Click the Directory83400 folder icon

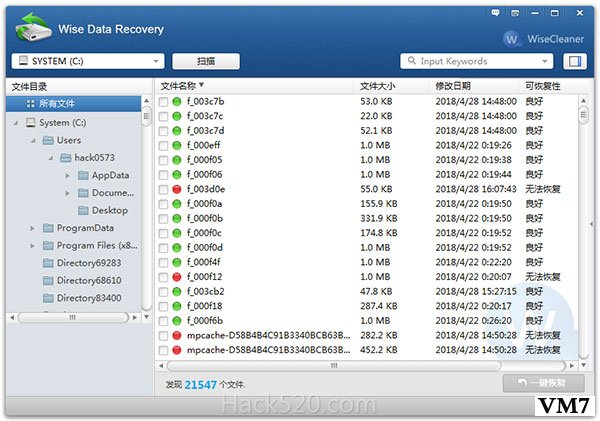(x=48, y=298)
